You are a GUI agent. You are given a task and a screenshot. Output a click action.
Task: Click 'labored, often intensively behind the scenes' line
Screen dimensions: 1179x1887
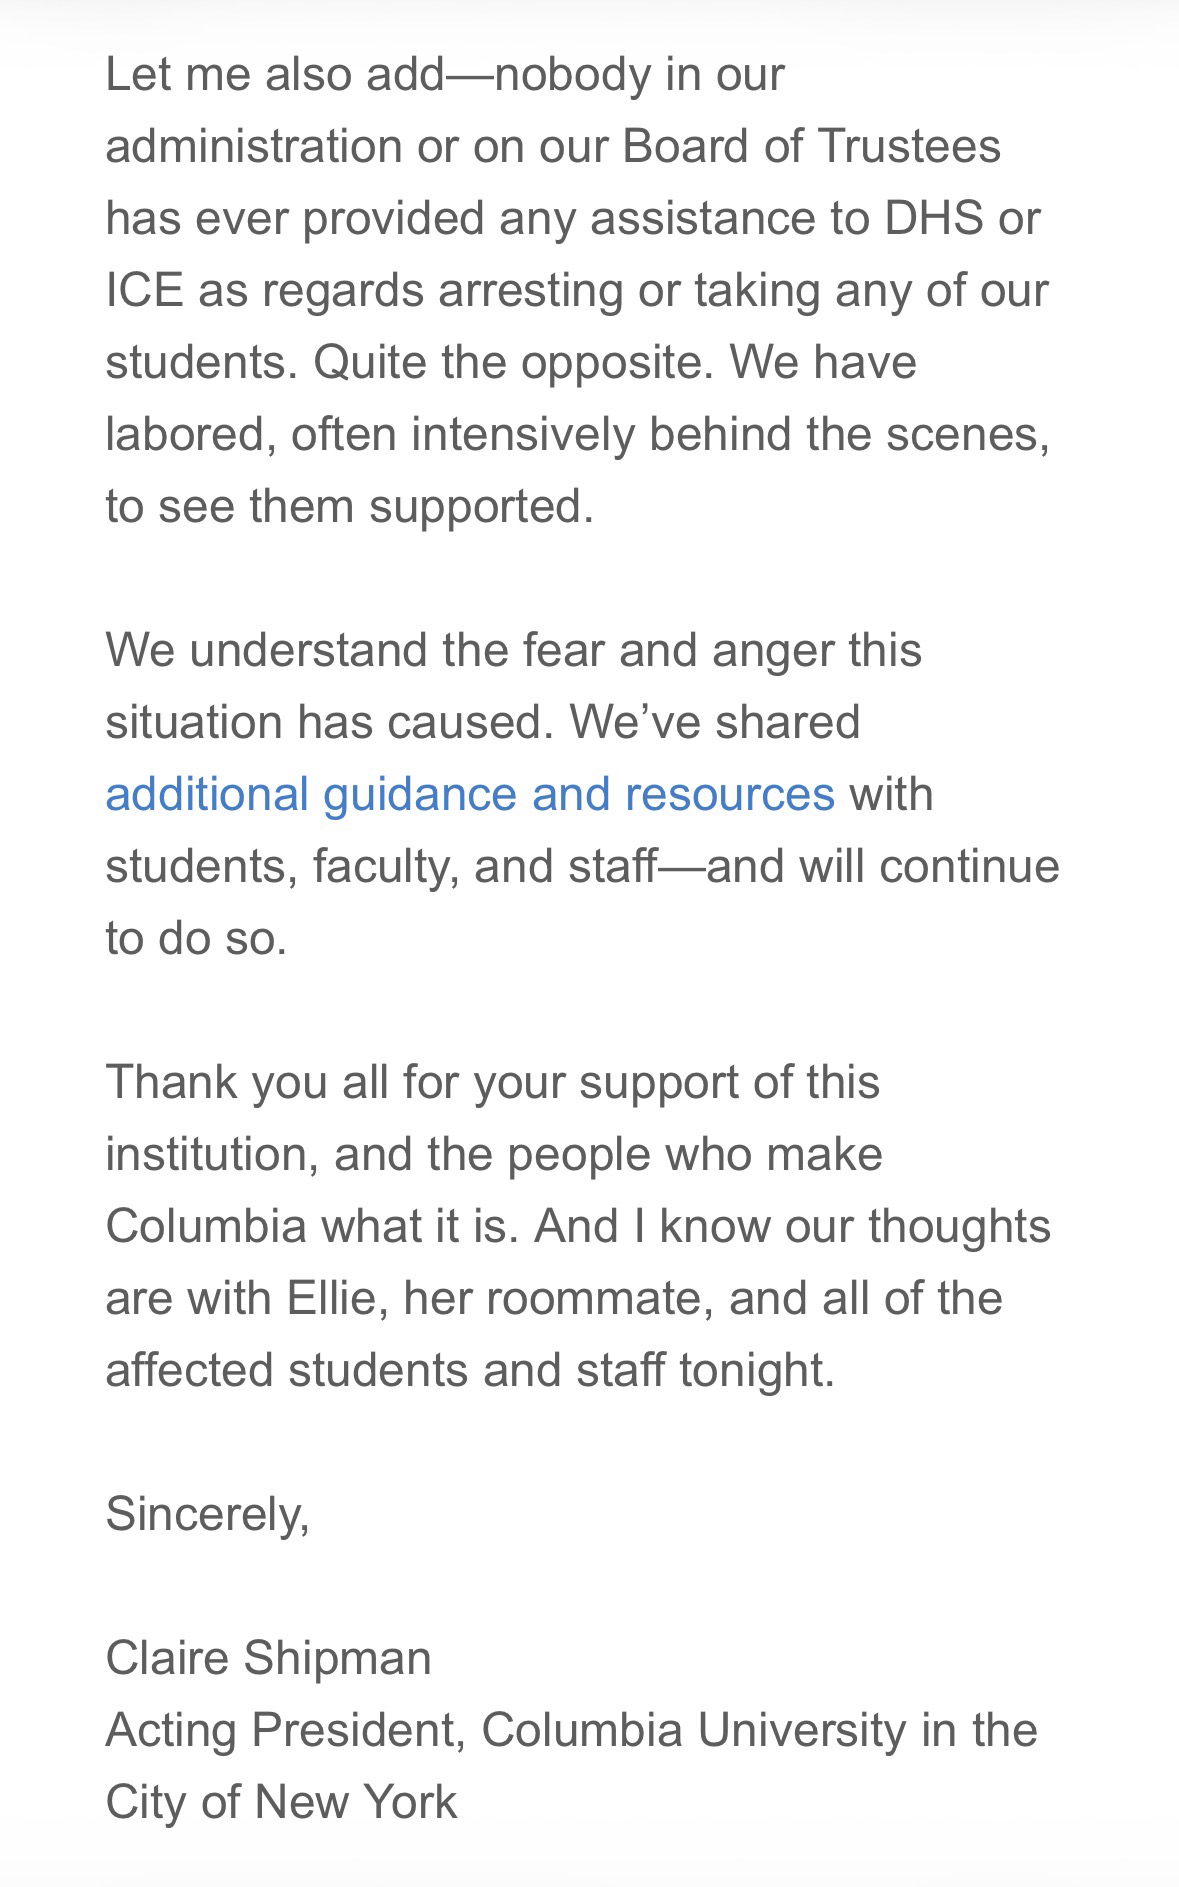point(577,434)
